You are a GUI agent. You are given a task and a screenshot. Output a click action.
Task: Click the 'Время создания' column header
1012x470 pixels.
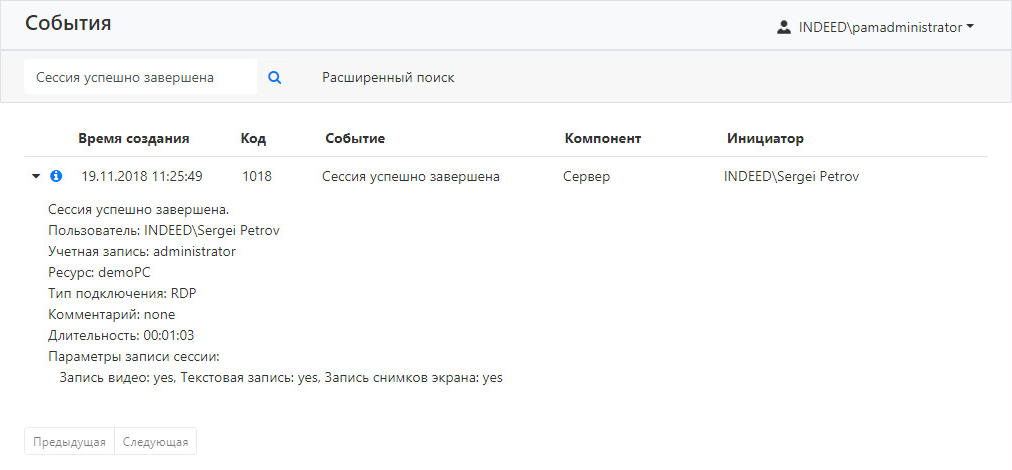[134, 138]
